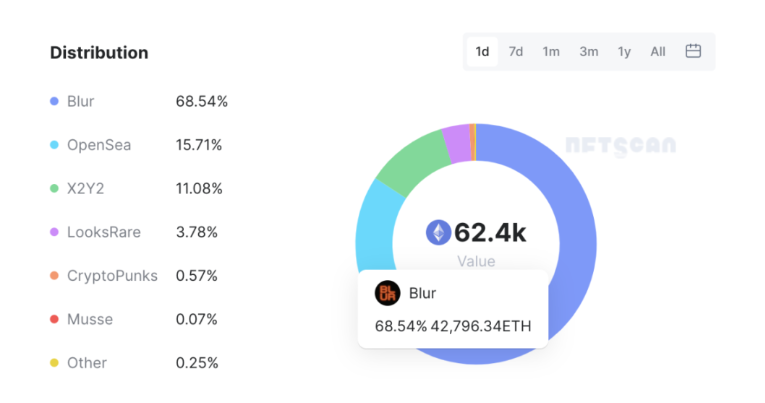Open the calendar date picker icon
The width and height of the screenshot is (765, 403).
tap(693, 51)
